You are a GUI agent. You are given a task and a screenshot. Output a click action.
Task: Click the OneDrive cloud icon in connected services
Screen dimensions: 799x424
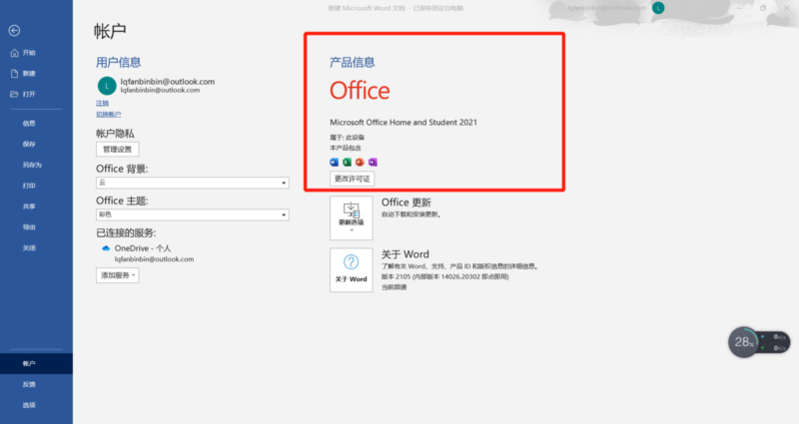click(105, 247)
